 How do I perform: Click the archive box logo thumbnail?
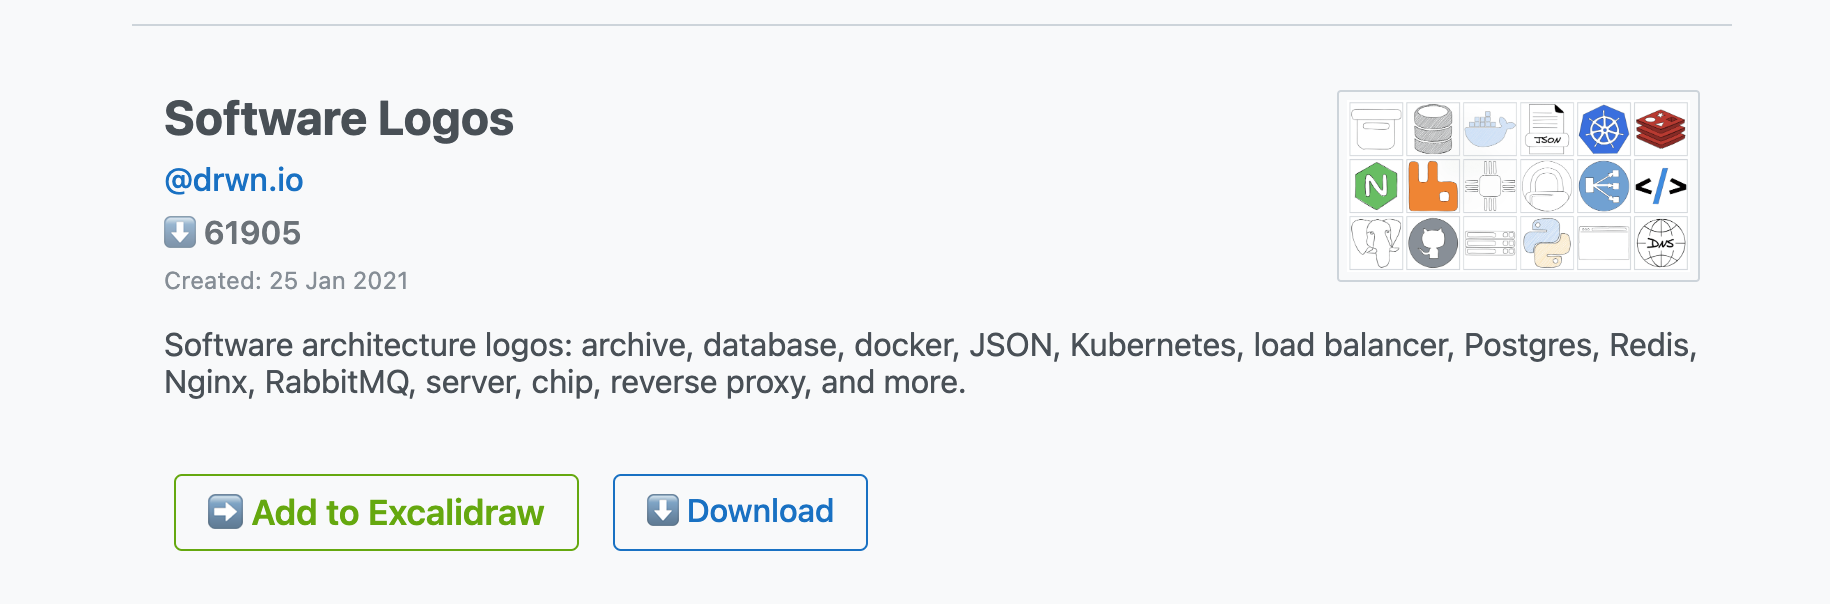[1376, 129]
